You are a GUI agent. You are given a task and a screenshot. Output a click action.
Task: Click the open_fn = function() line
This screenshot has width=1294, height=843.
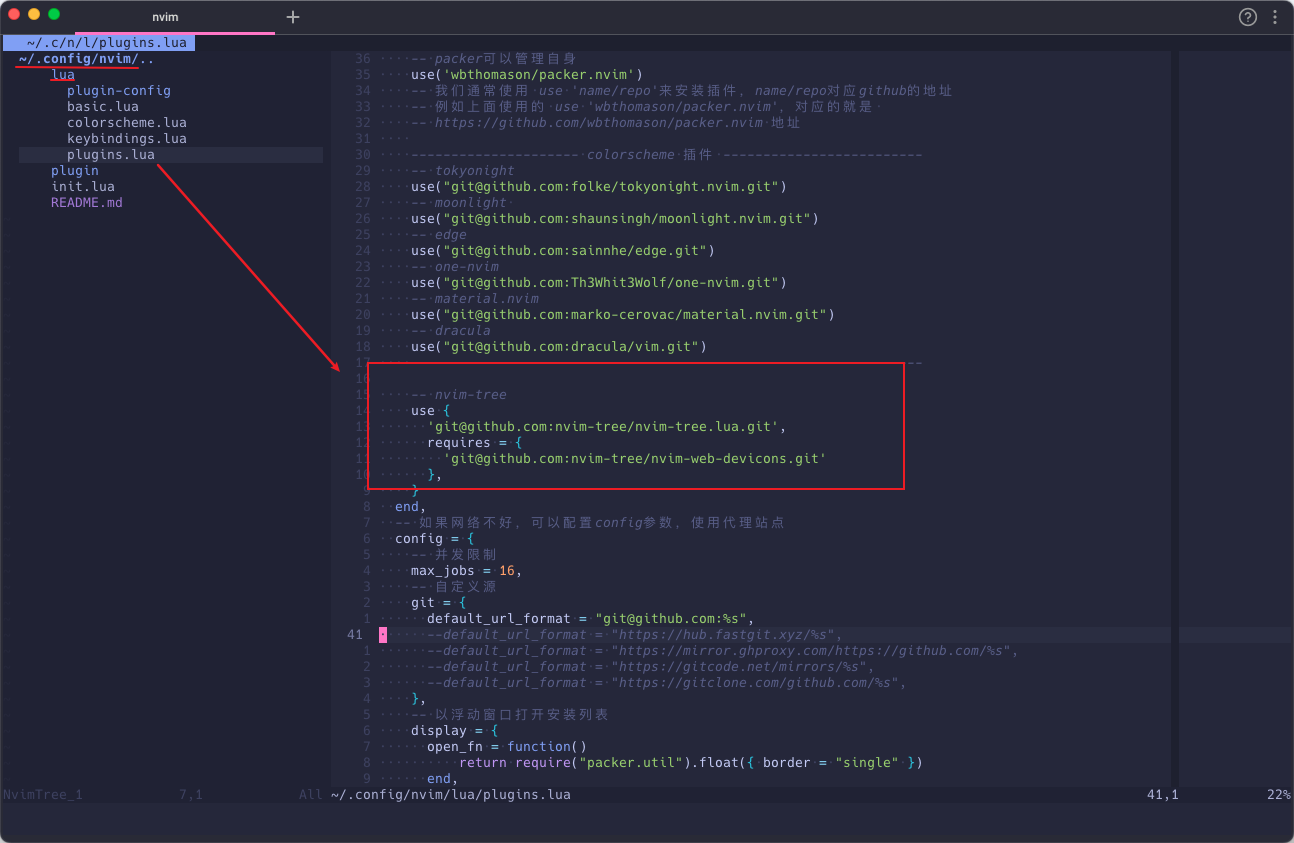click(507, 747)
